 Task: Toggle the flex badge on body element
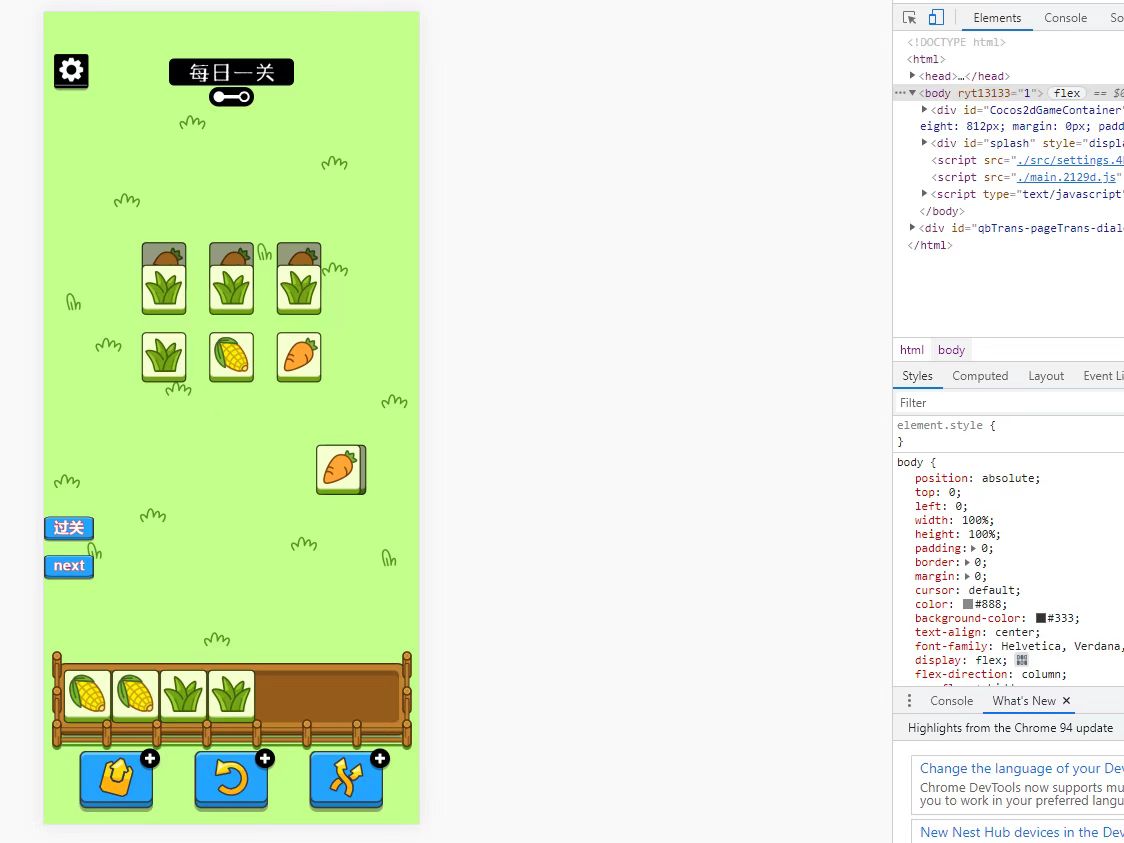pos(1067,93)
